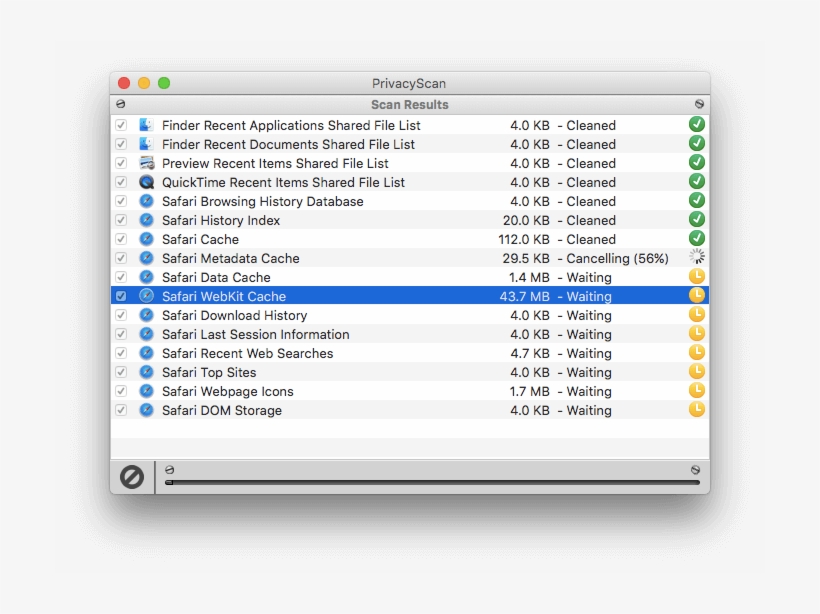Click green cleaned checkmark for QuickTime Recent Items

[697, 181]
